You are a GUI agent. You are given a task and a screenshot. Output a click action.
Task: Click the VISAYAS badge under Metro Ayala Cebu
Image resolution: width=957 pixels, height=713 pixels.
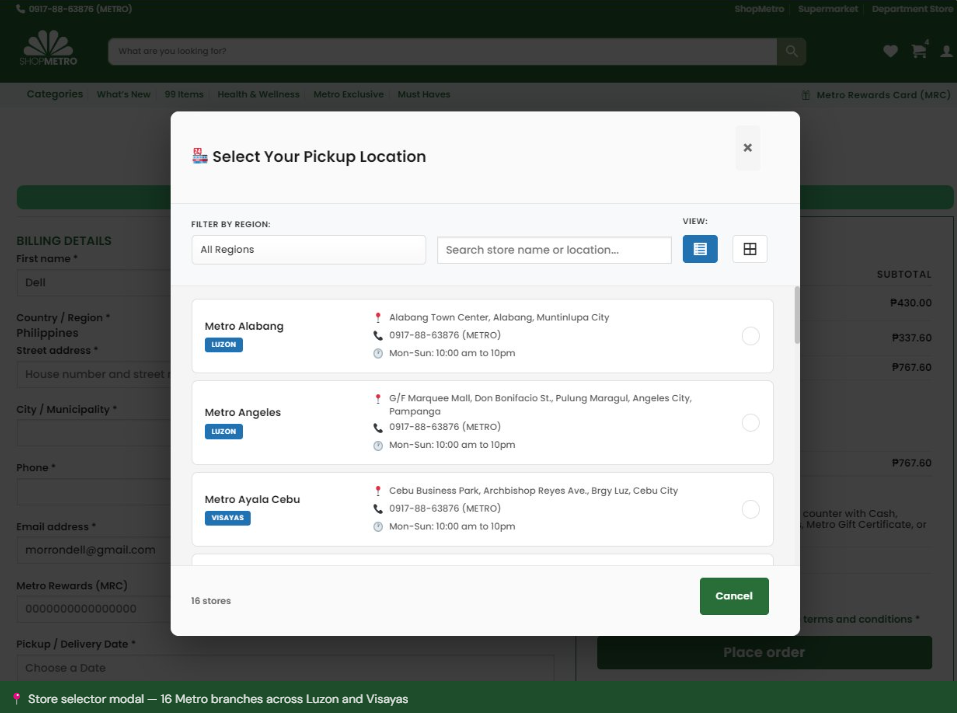click(x=228, y=518)
